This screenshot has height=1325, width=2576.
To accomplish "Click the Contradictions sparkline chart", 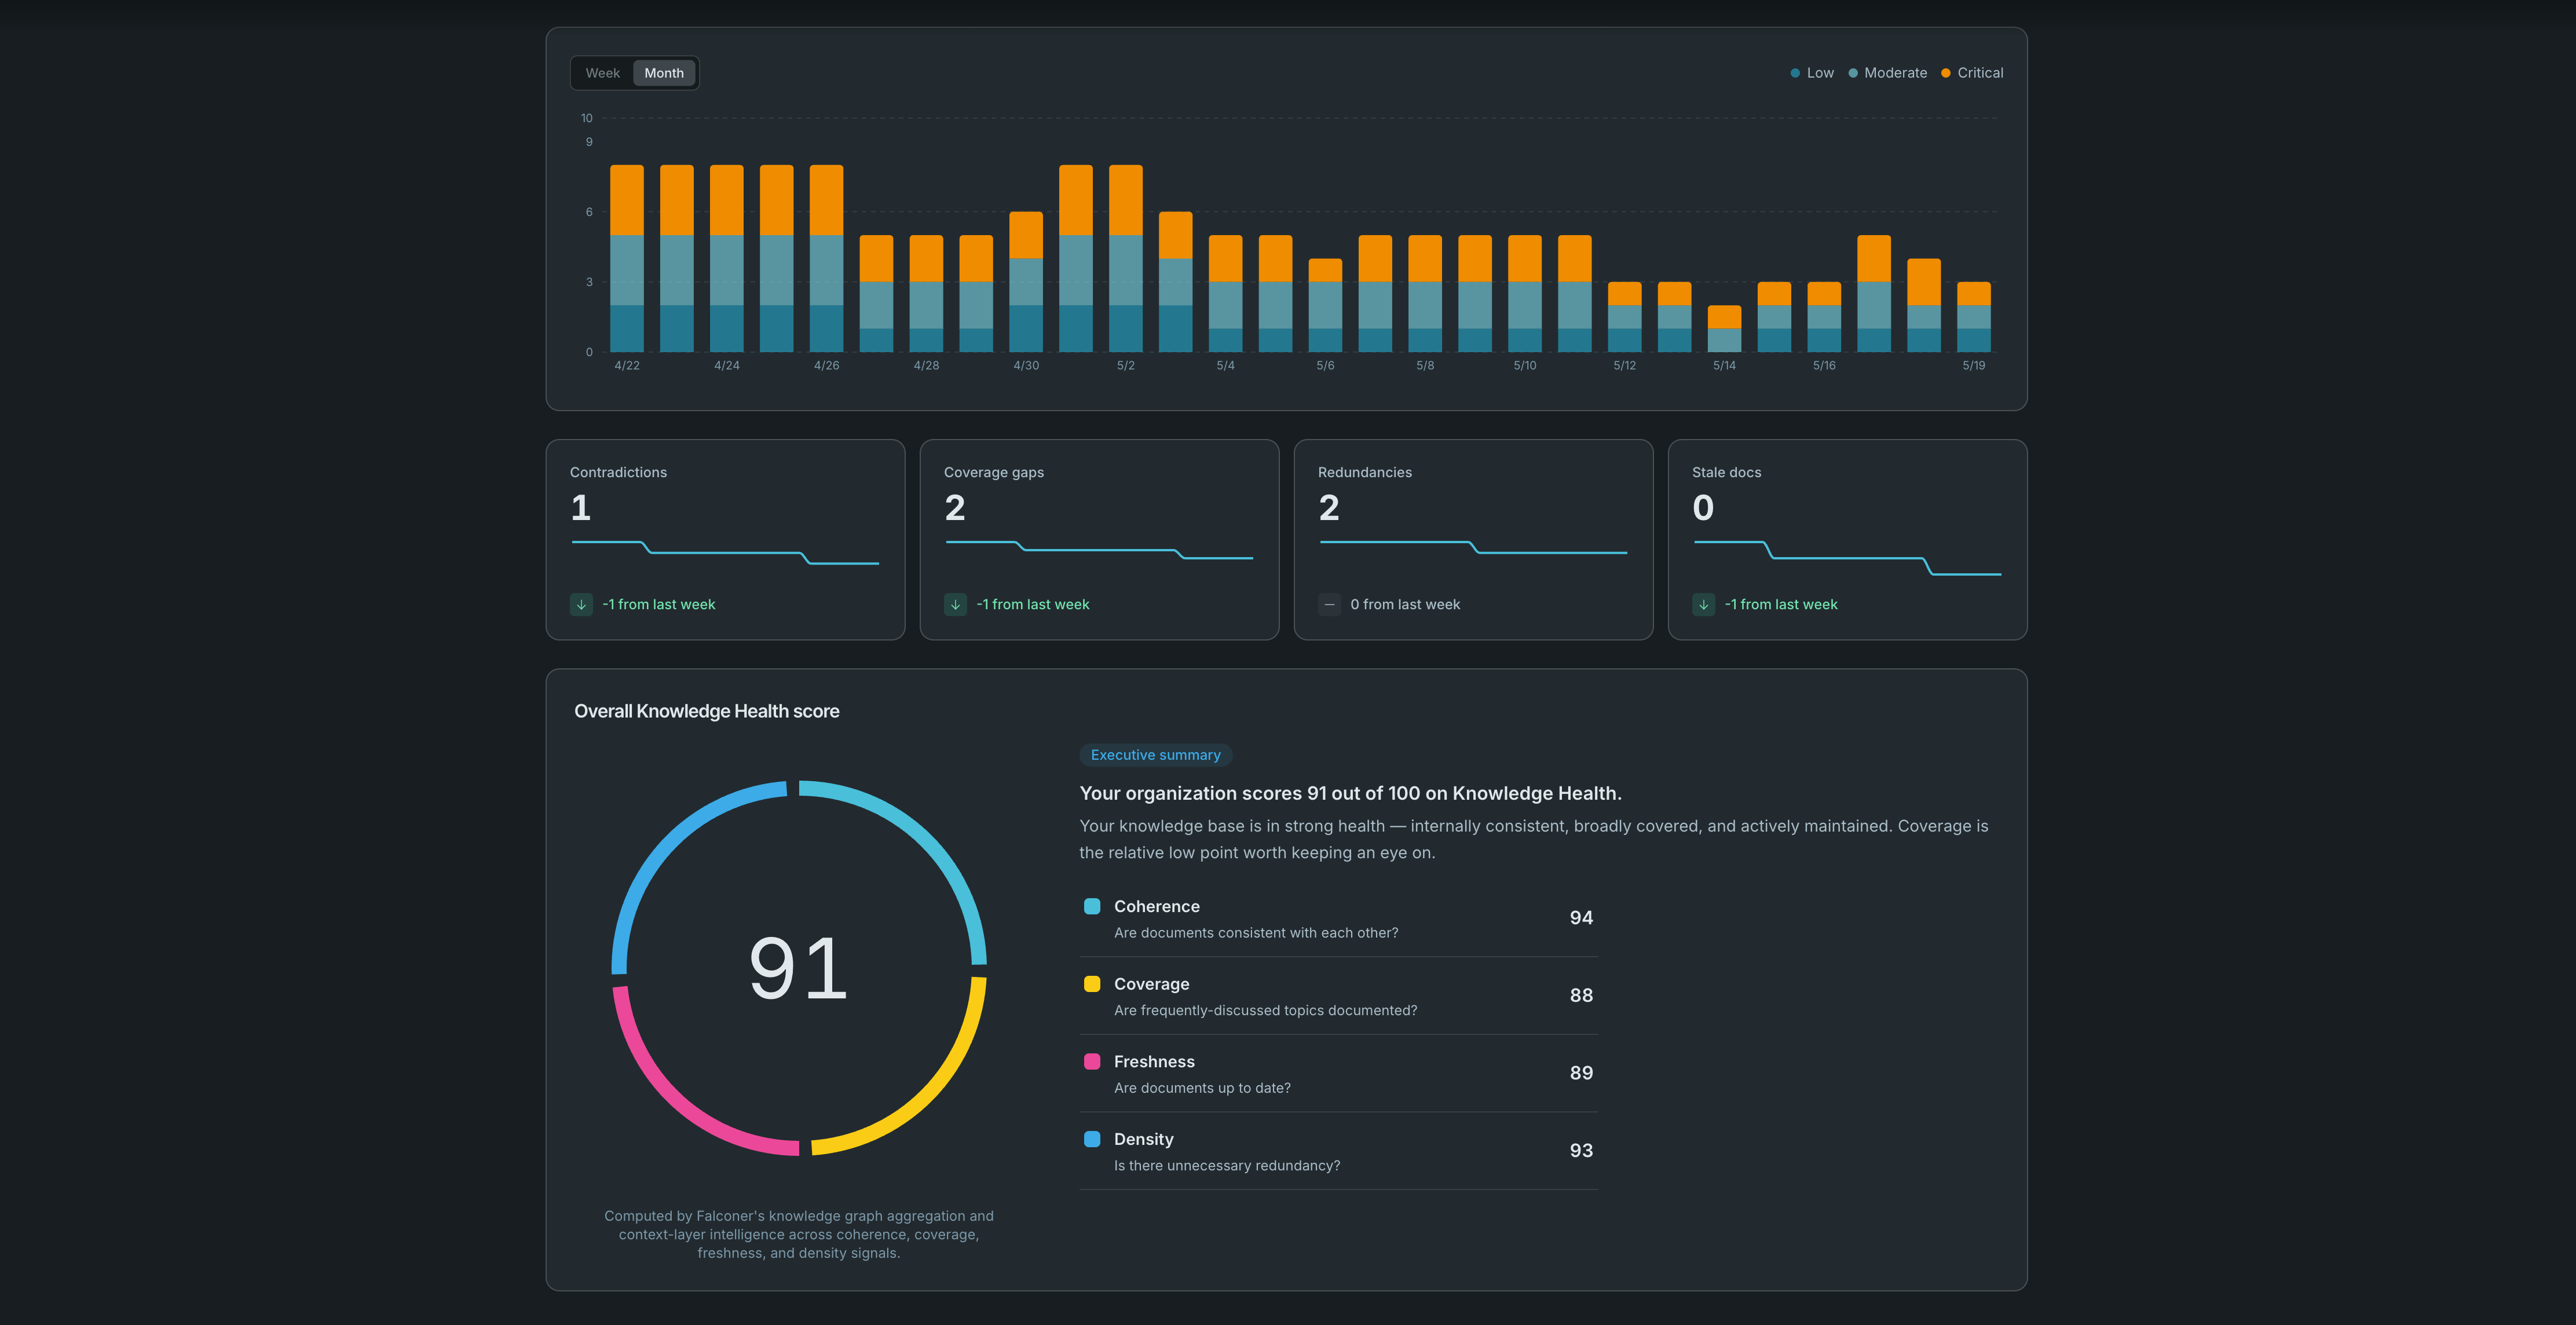I will click(725, 553).
